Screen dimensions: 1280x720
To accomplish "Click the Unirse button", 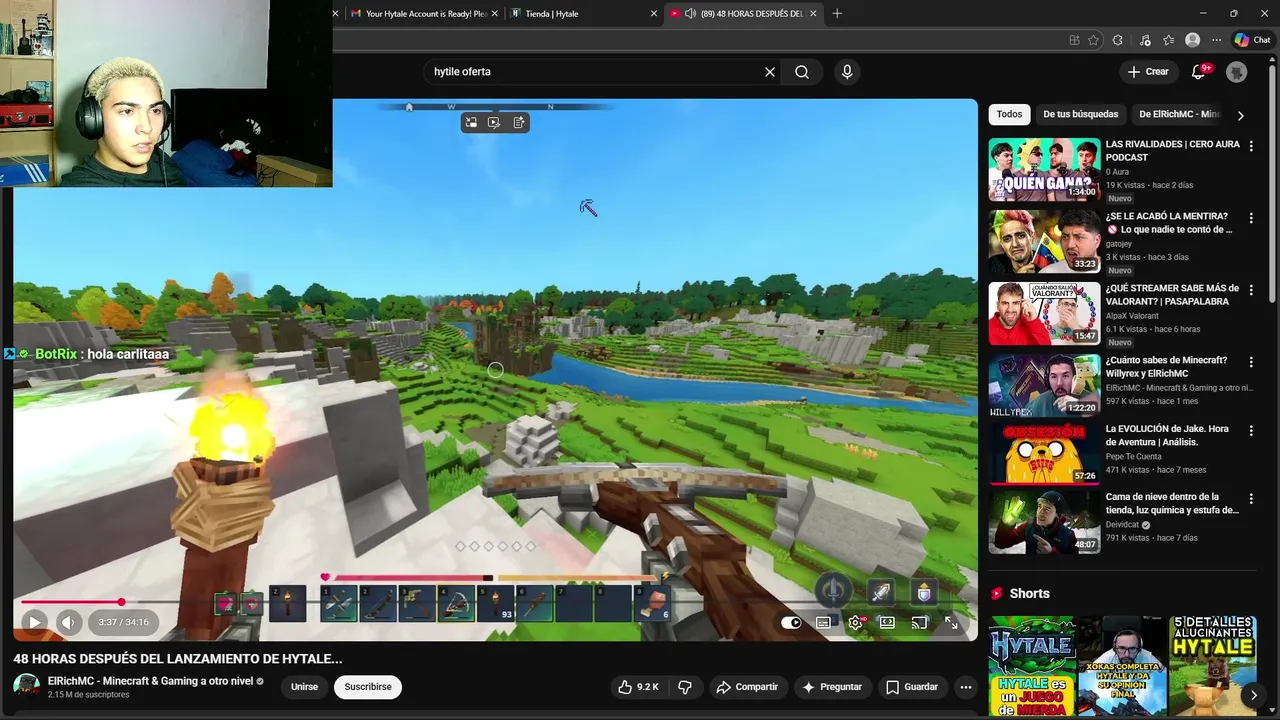I will tap(304, 687).
